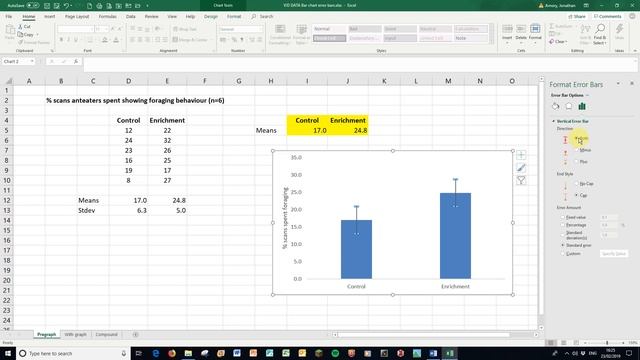Toggle the AutoSave switch
Viewport: 640px width, 360px height.
(33, 6)
